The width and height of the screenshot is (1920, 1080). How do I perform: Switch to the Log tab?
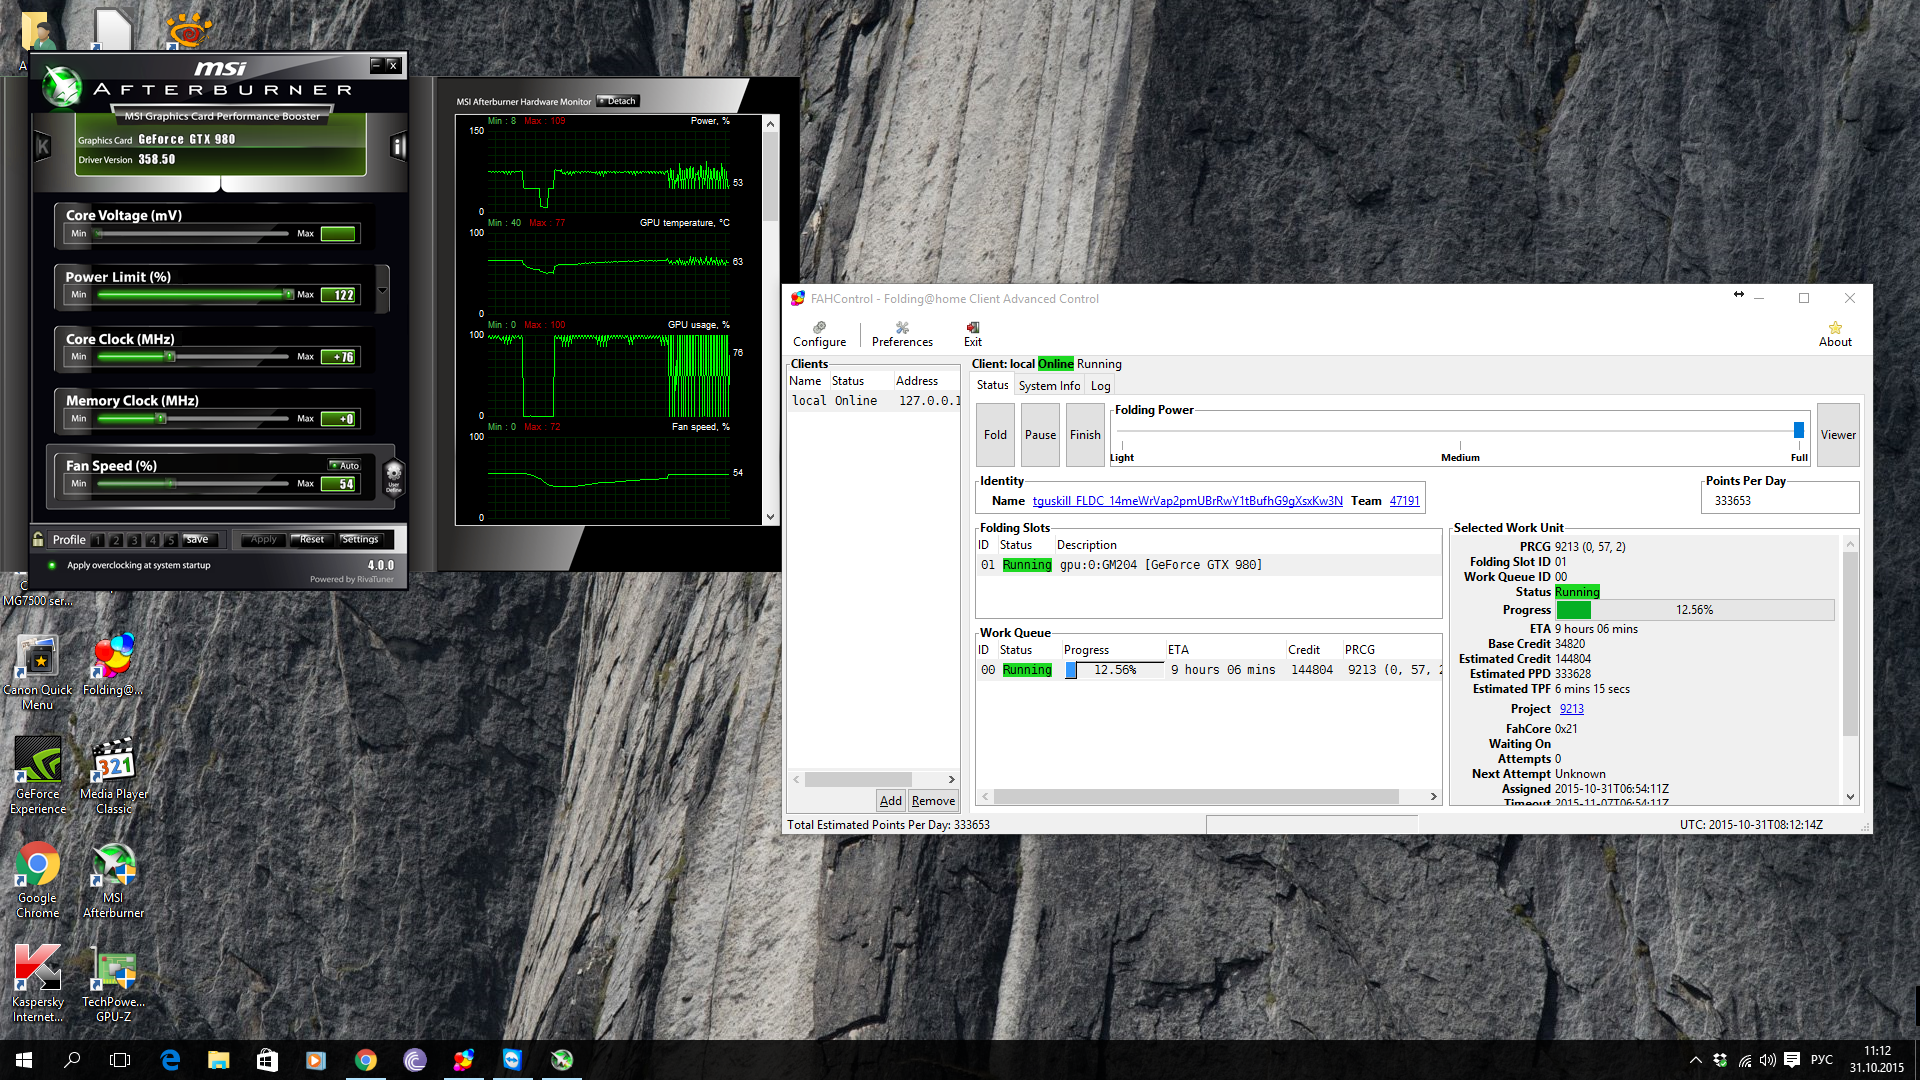point(1100,386)
